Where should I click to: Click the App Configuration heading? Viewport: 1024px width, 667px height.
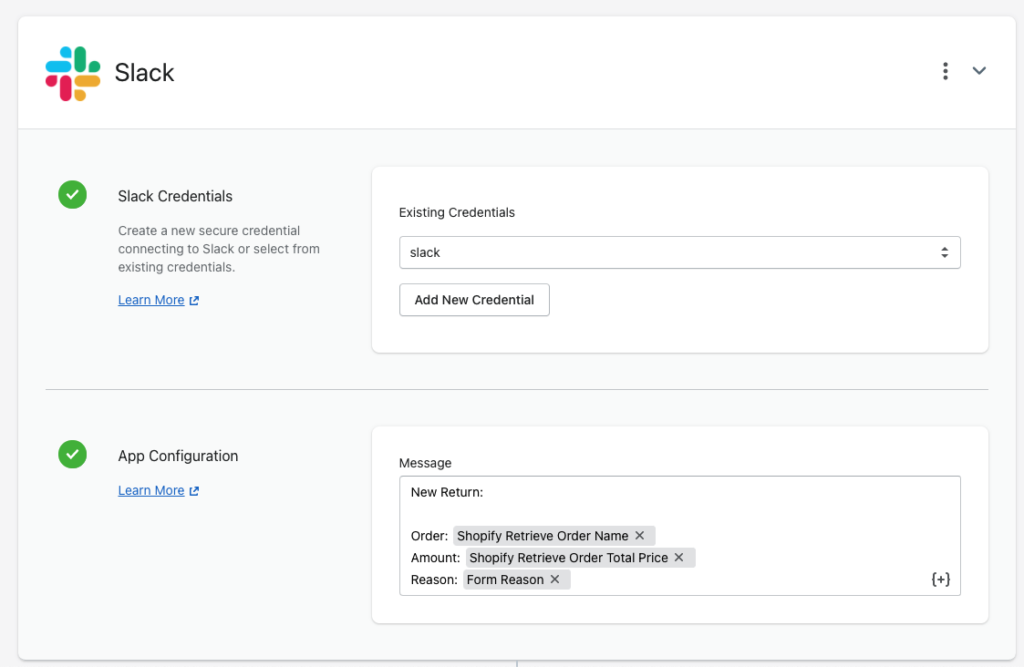click(178, 456)
